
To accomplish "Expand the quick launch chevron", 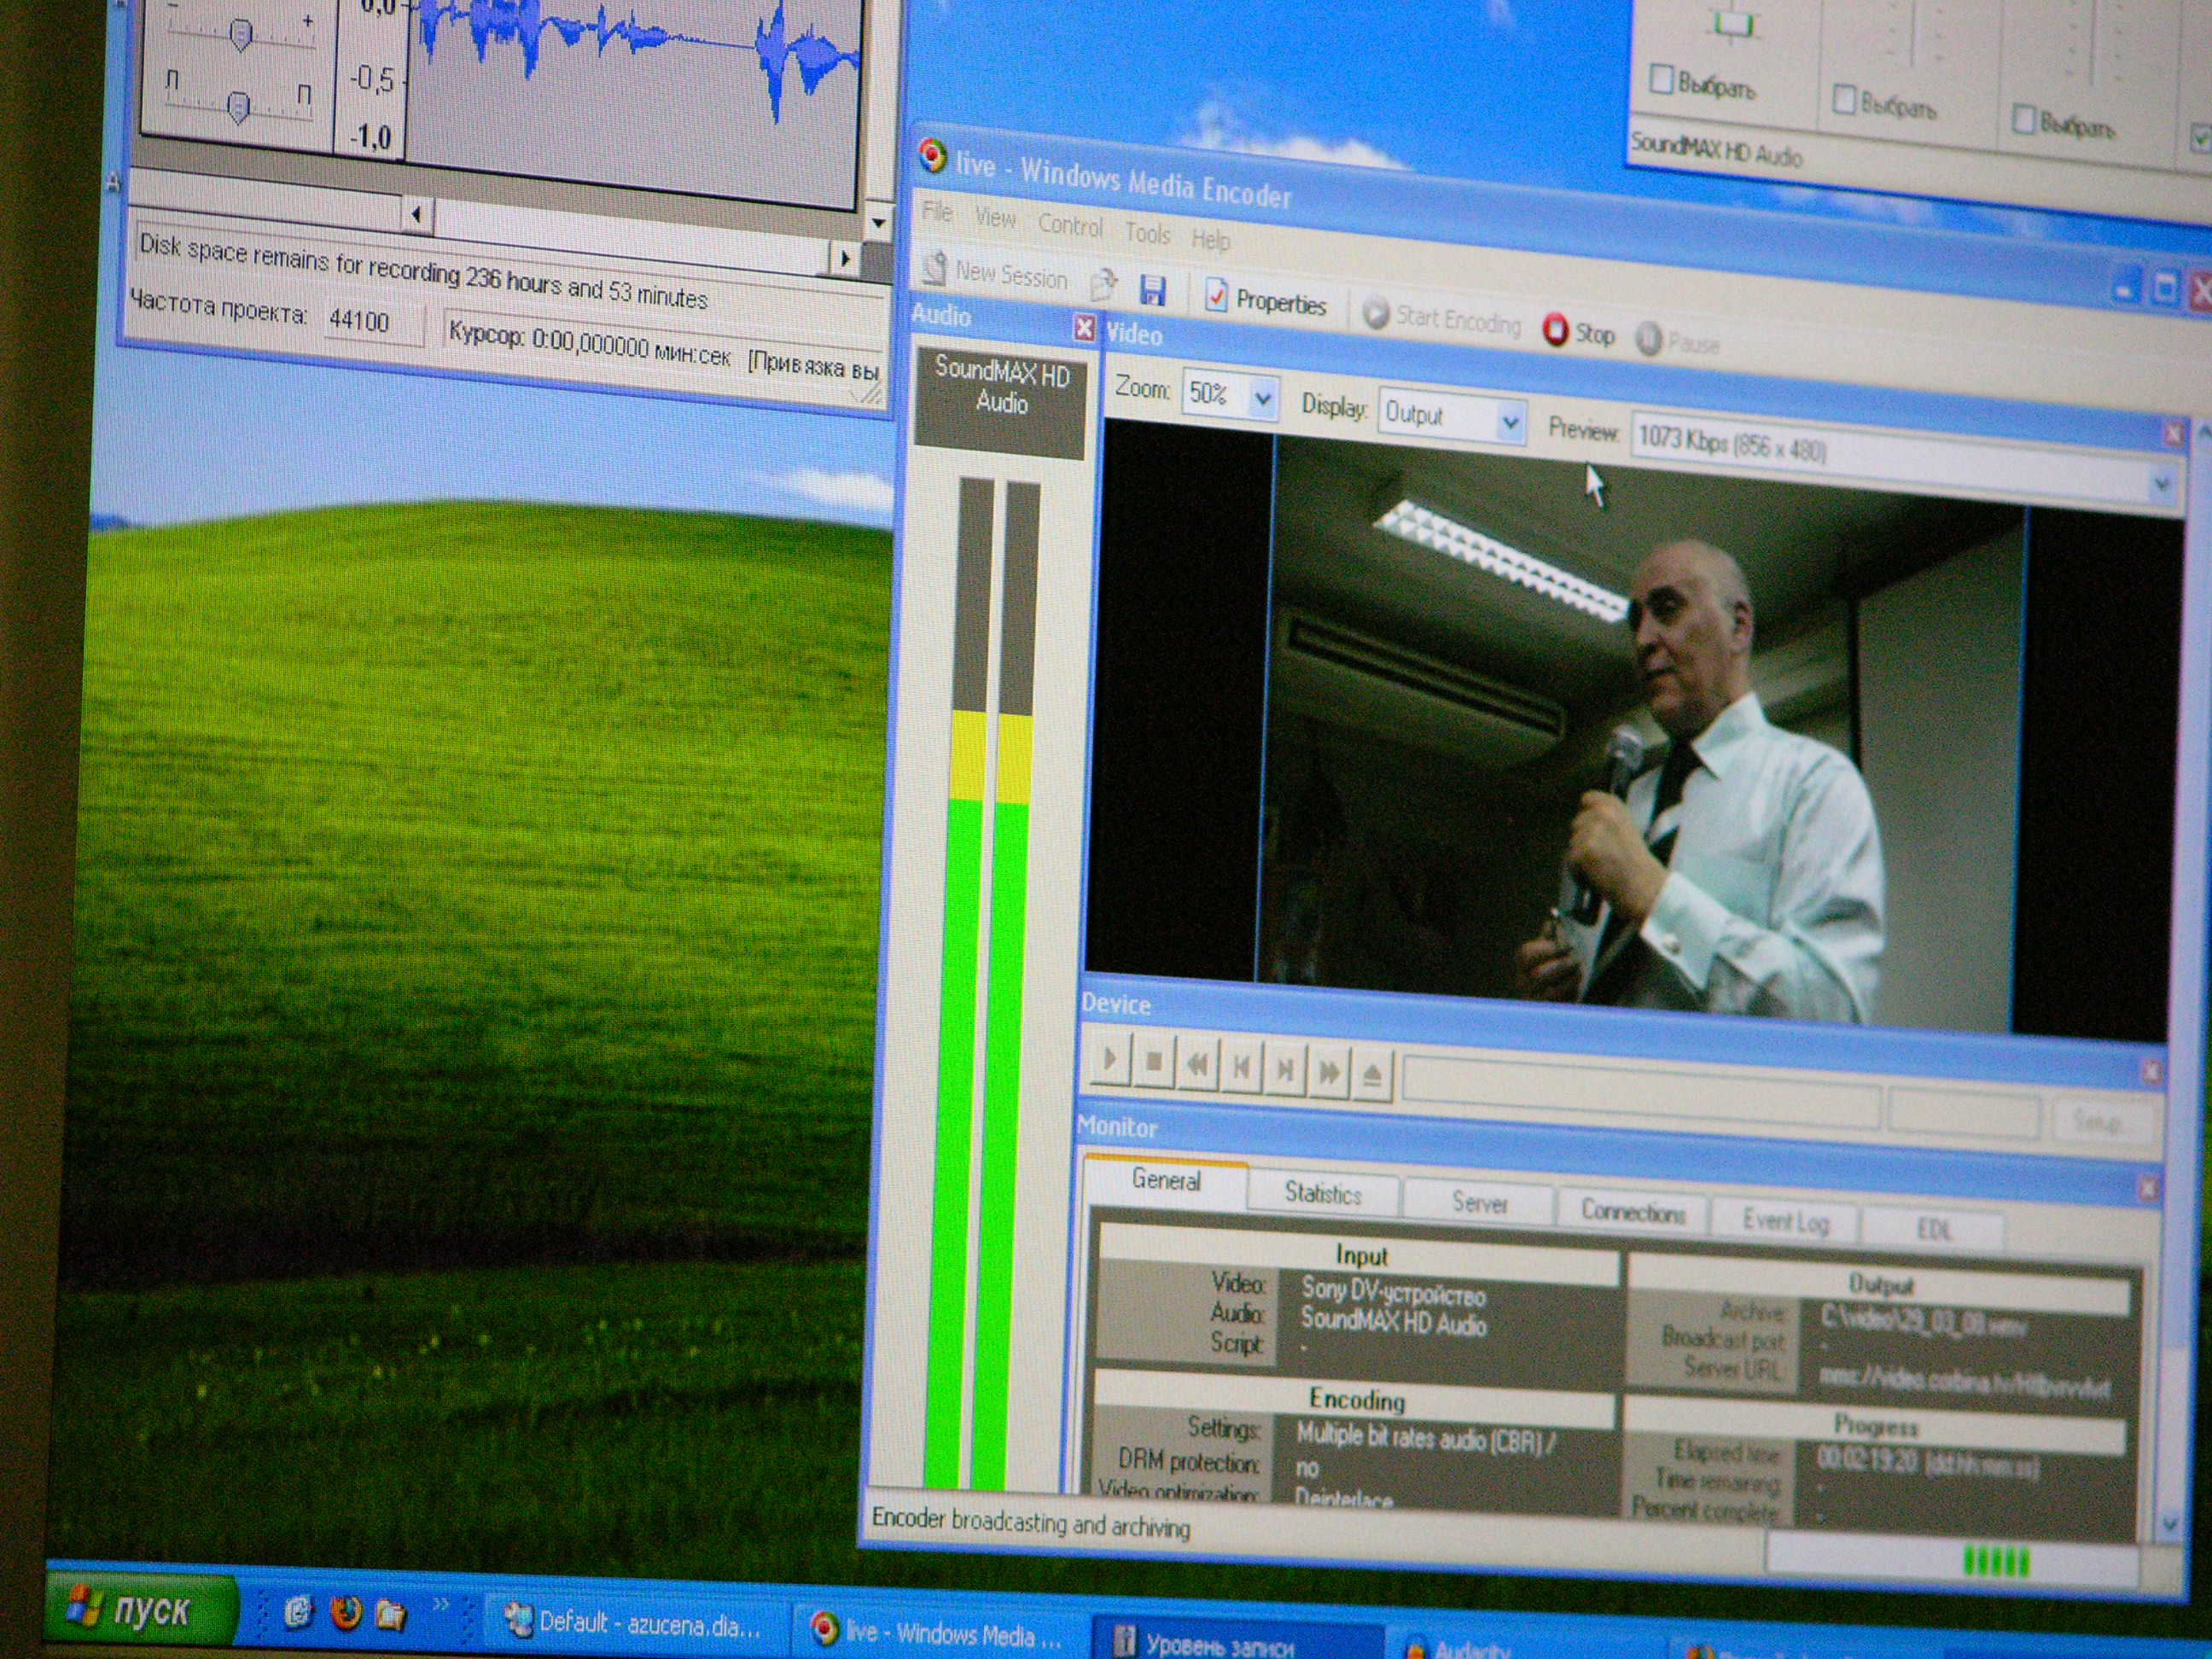I will pyautogui.click(x=440, y=1606).
